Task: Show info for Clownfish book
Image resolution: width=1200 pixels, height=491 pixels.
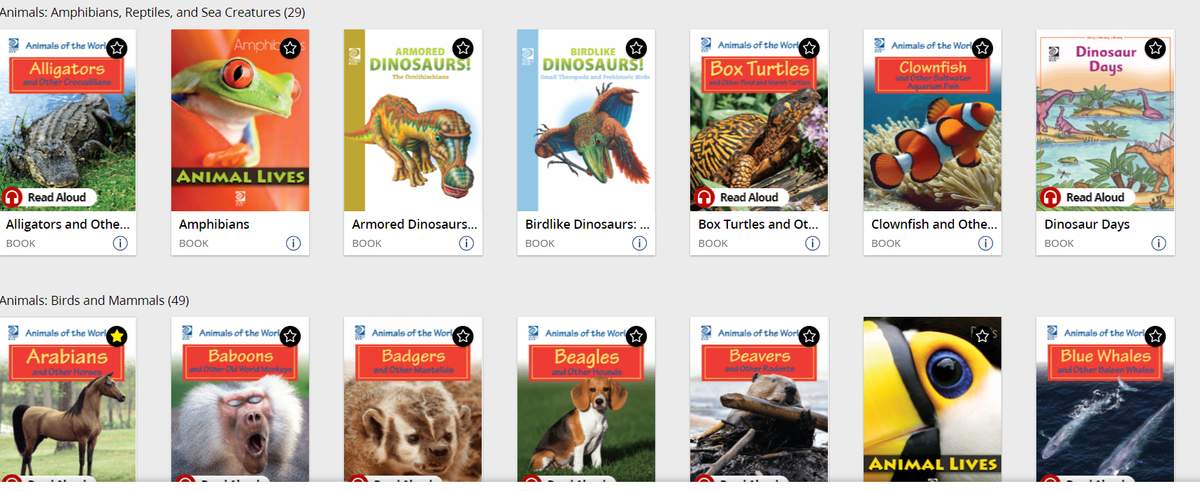Action: click(985, 243)
